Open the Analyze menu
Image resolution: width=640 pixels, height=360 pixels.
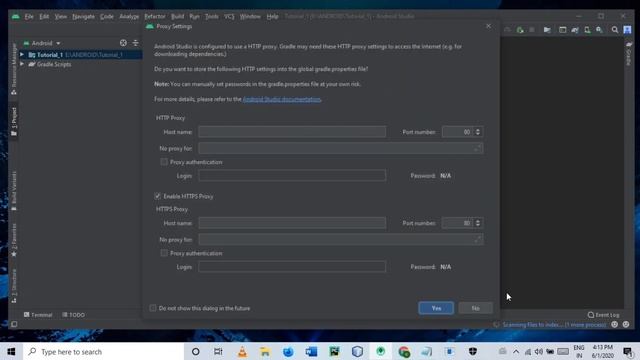[129, 16]
